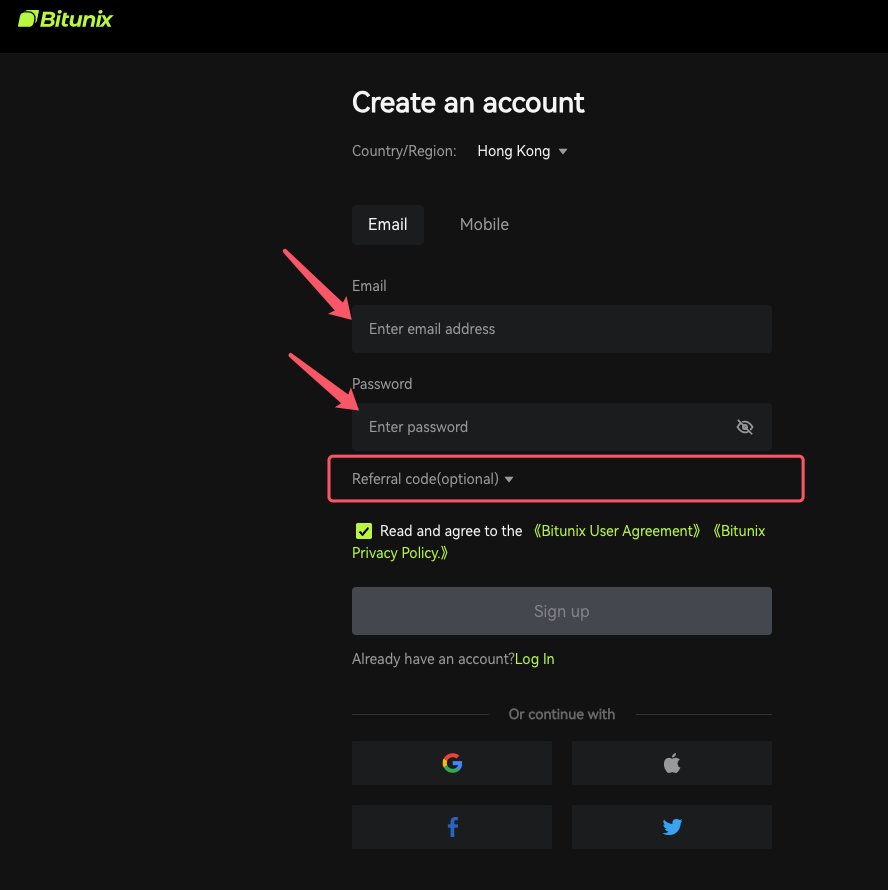
Task: Click the Already have an account? text
Action: [433, 659]
